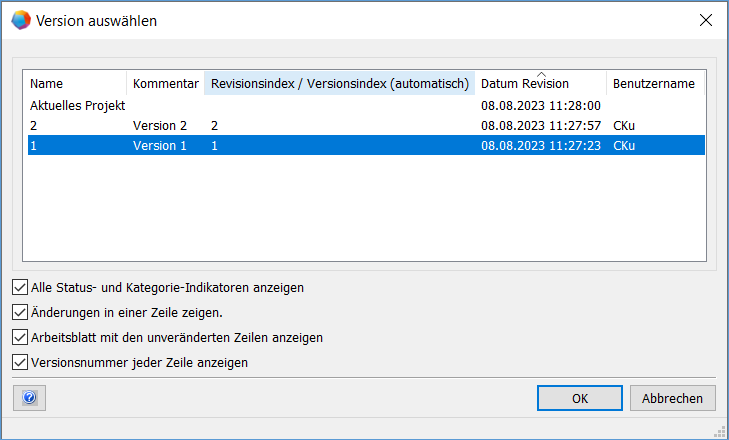Image resolution: width=729 pixels, height=440 pixels.
Task: Click date 08.08.2023 11:27:57 cell
Action: tap(540, 125)
